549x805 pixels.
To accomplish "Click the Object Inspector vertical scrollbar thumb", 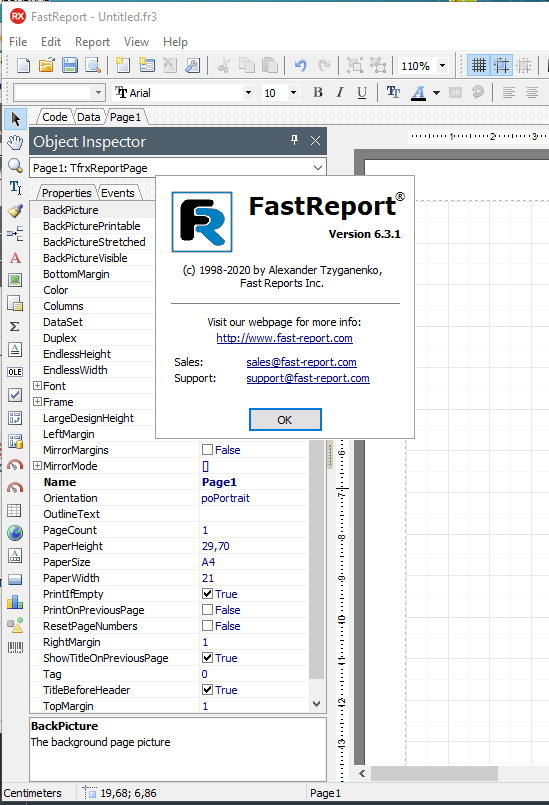I will [x=317, y=559].
